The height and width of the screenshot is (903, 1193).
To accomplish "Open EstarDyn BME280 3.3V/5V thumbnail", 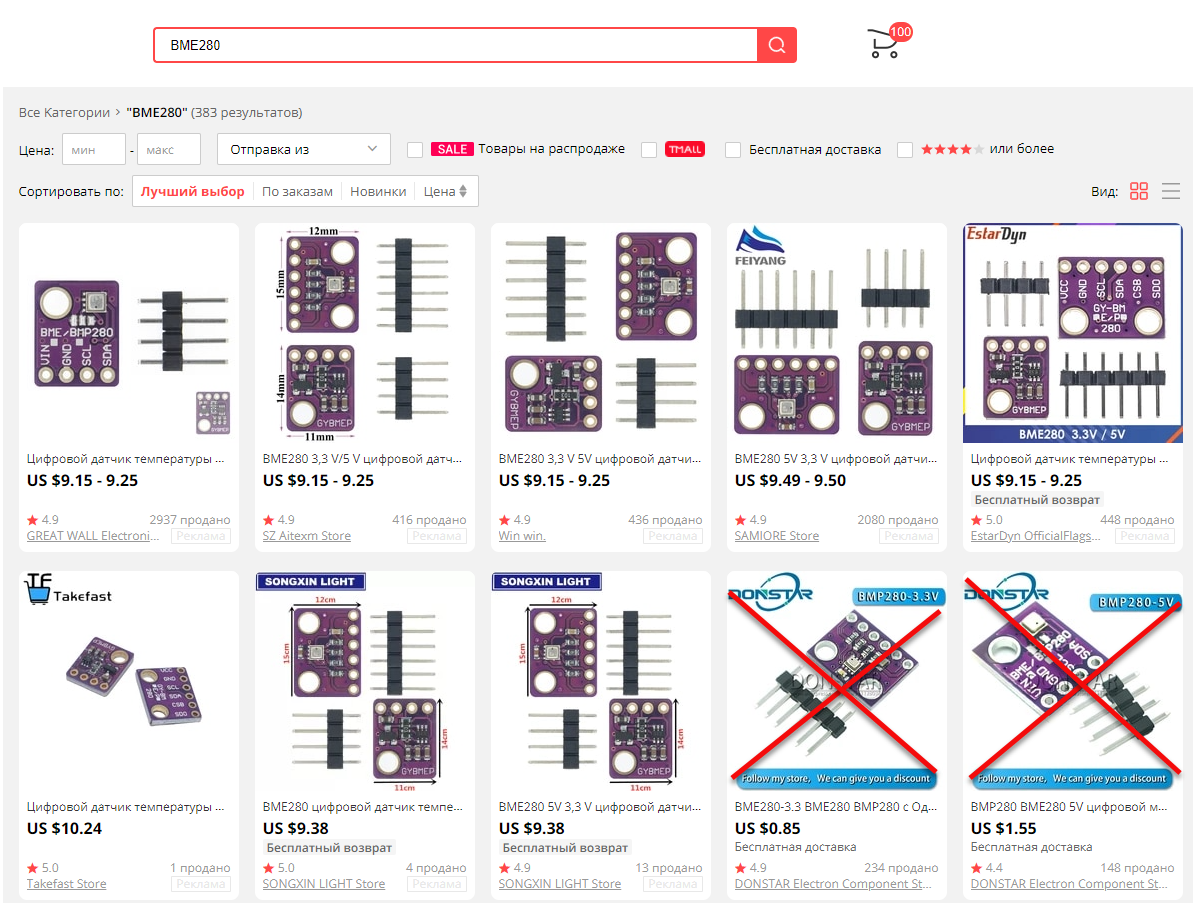I will tap(1072, 333).
